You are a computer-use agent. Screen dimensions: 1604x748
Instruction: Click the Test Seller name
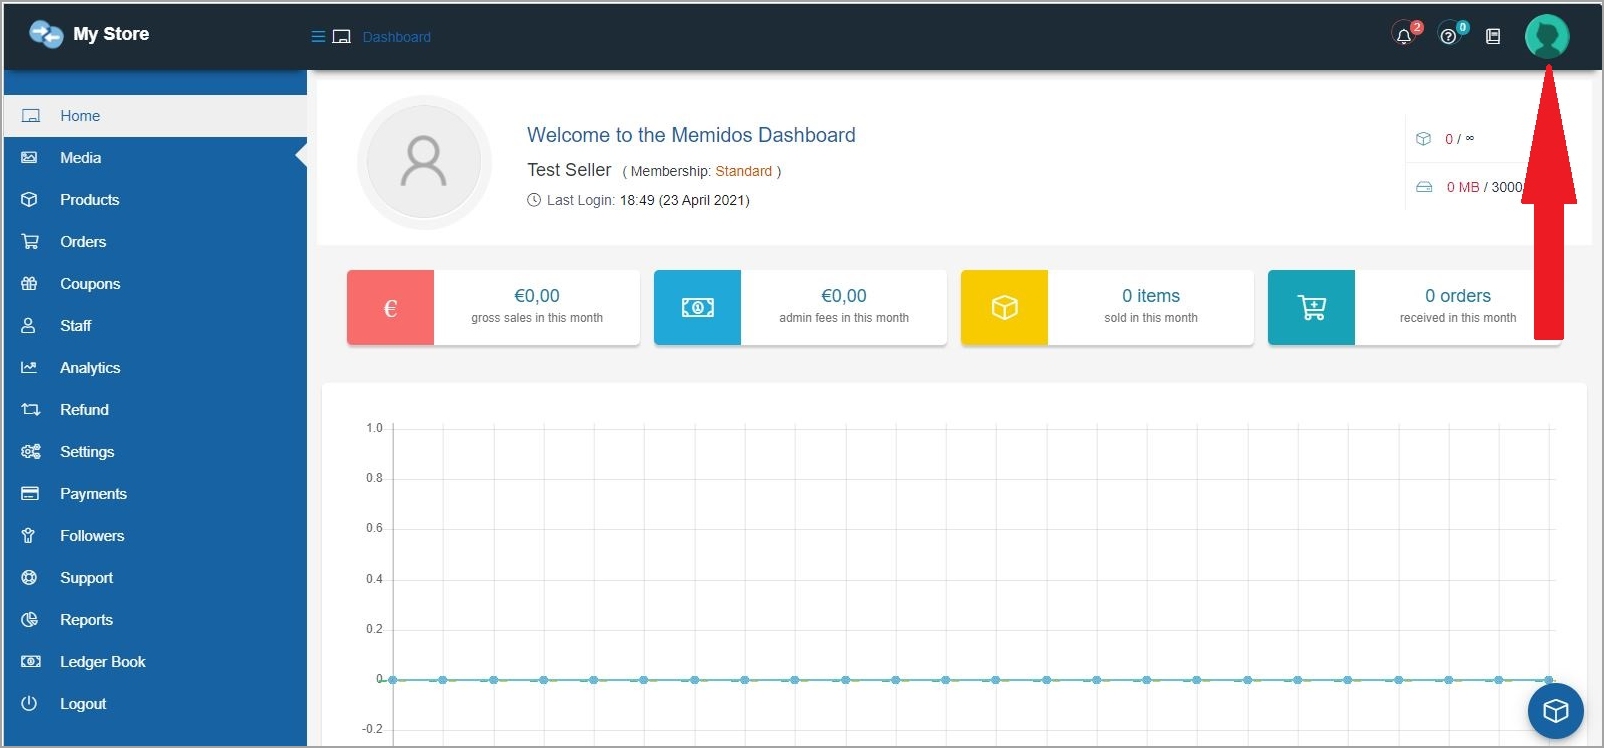(569, 170)
